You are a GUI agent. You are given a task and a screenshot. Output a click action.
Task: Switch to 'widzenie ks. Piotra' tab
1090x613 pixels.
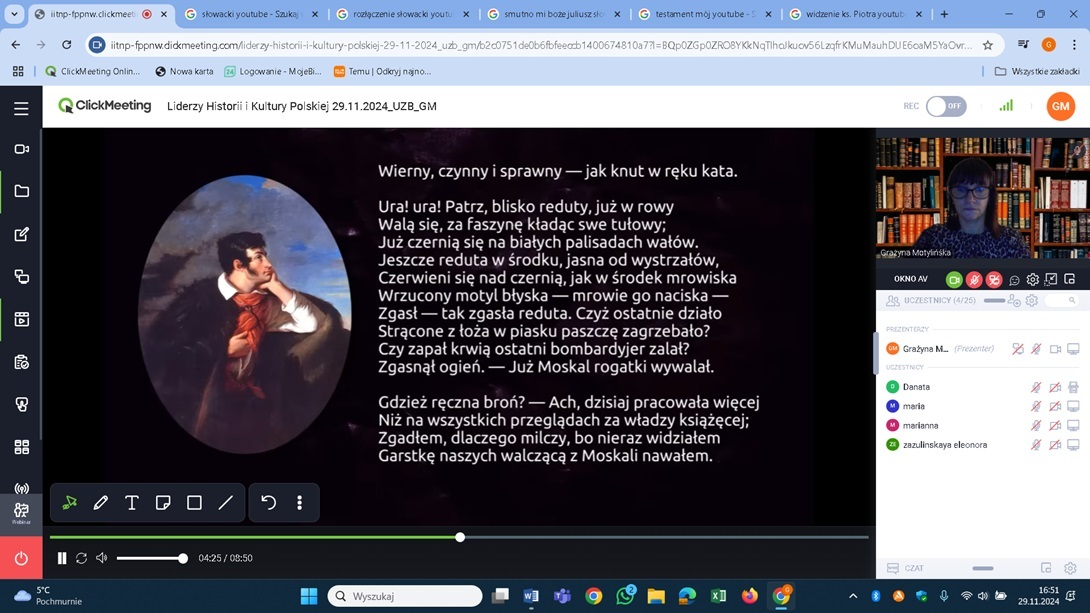(855, 14)
